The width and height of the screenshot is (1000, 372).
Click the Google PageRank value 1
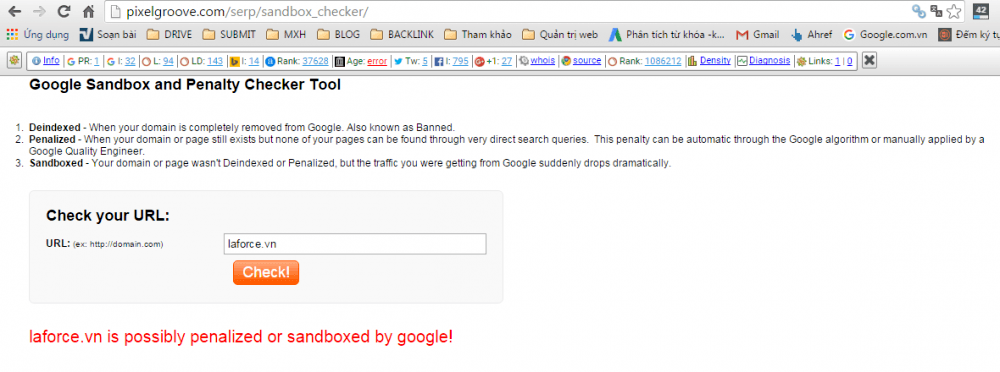pos(96,61)
